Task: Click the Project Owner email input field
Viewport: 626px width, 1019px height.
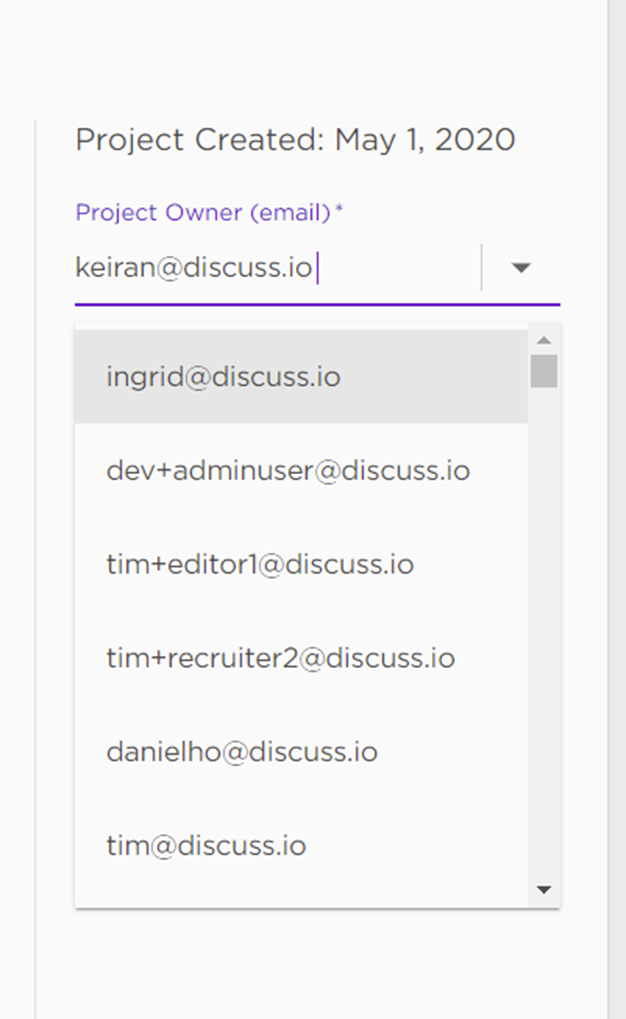Action: point(278,267)
